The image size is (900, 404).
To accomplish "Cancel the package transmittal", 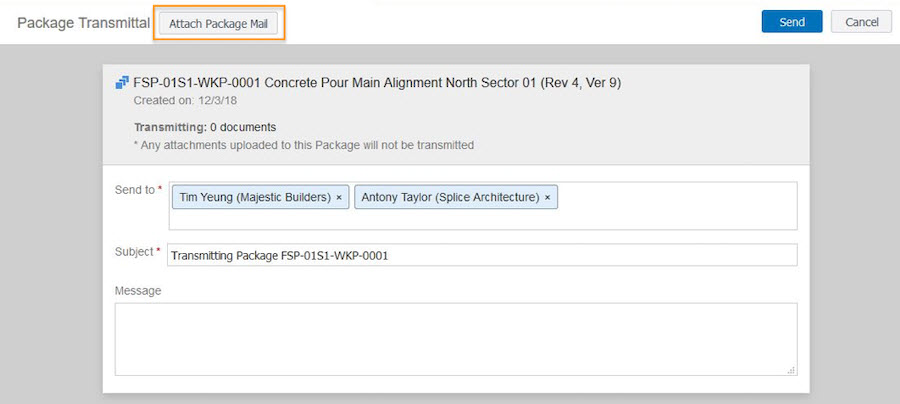I will tap(862, 22).
